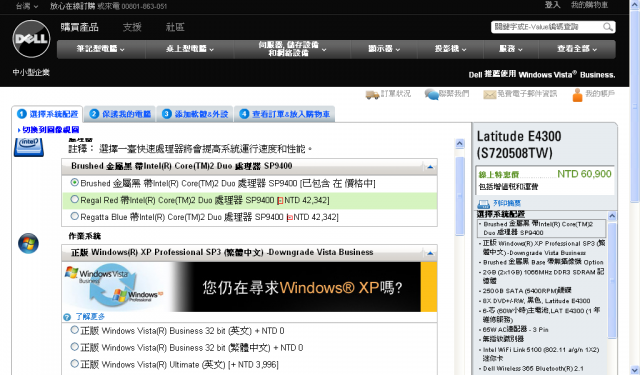Click Intel WiFi Link 5100 summary line

tap(541, 353)
